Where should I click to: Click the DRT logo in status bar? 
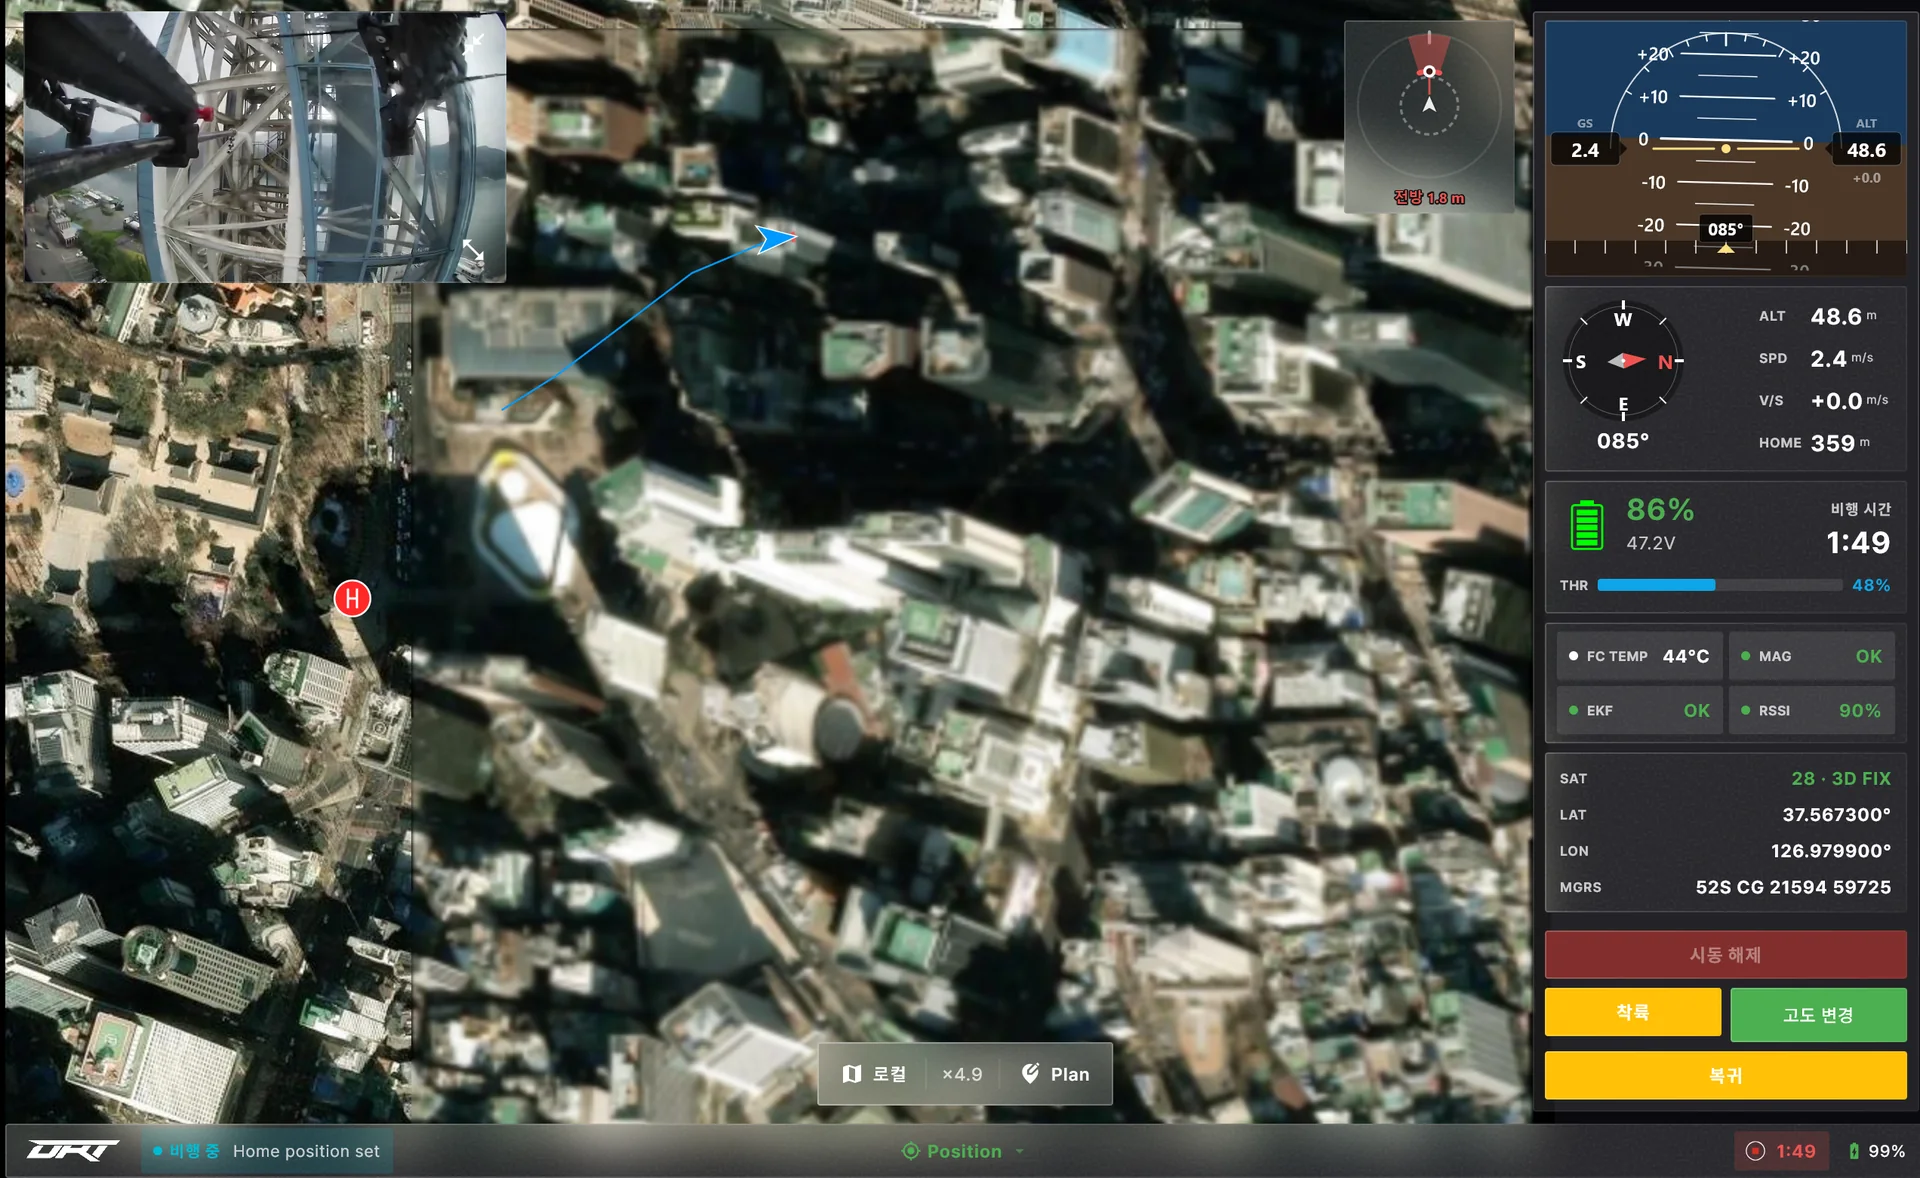(x=72, y=1151)
